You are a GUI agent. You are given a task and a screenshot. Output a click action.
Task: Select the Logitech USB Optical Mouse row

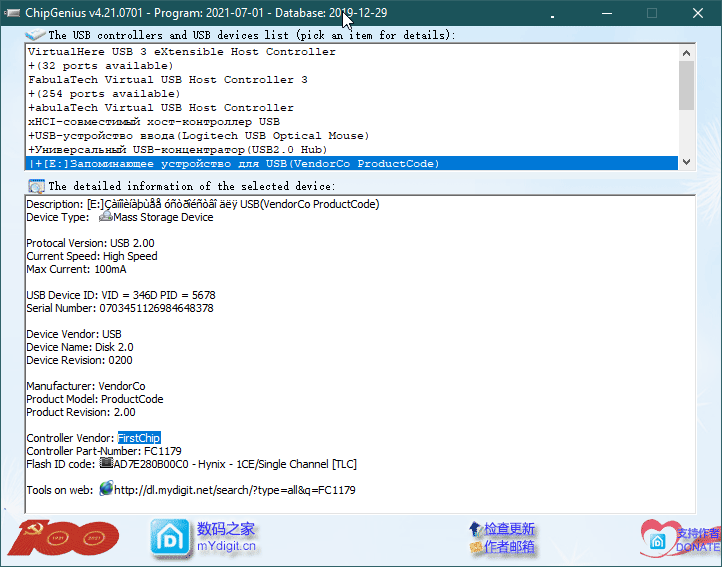[x=352, y=136]
